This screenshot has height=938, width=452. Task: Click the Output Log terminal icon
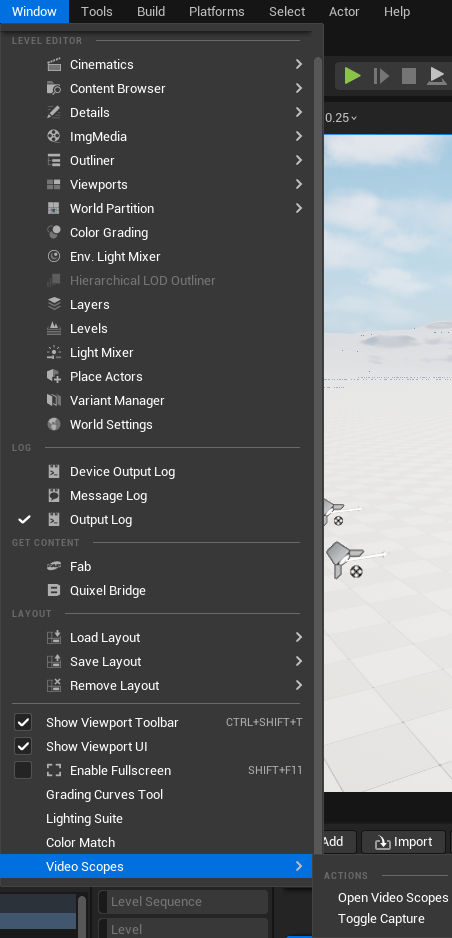pos(54,519)
